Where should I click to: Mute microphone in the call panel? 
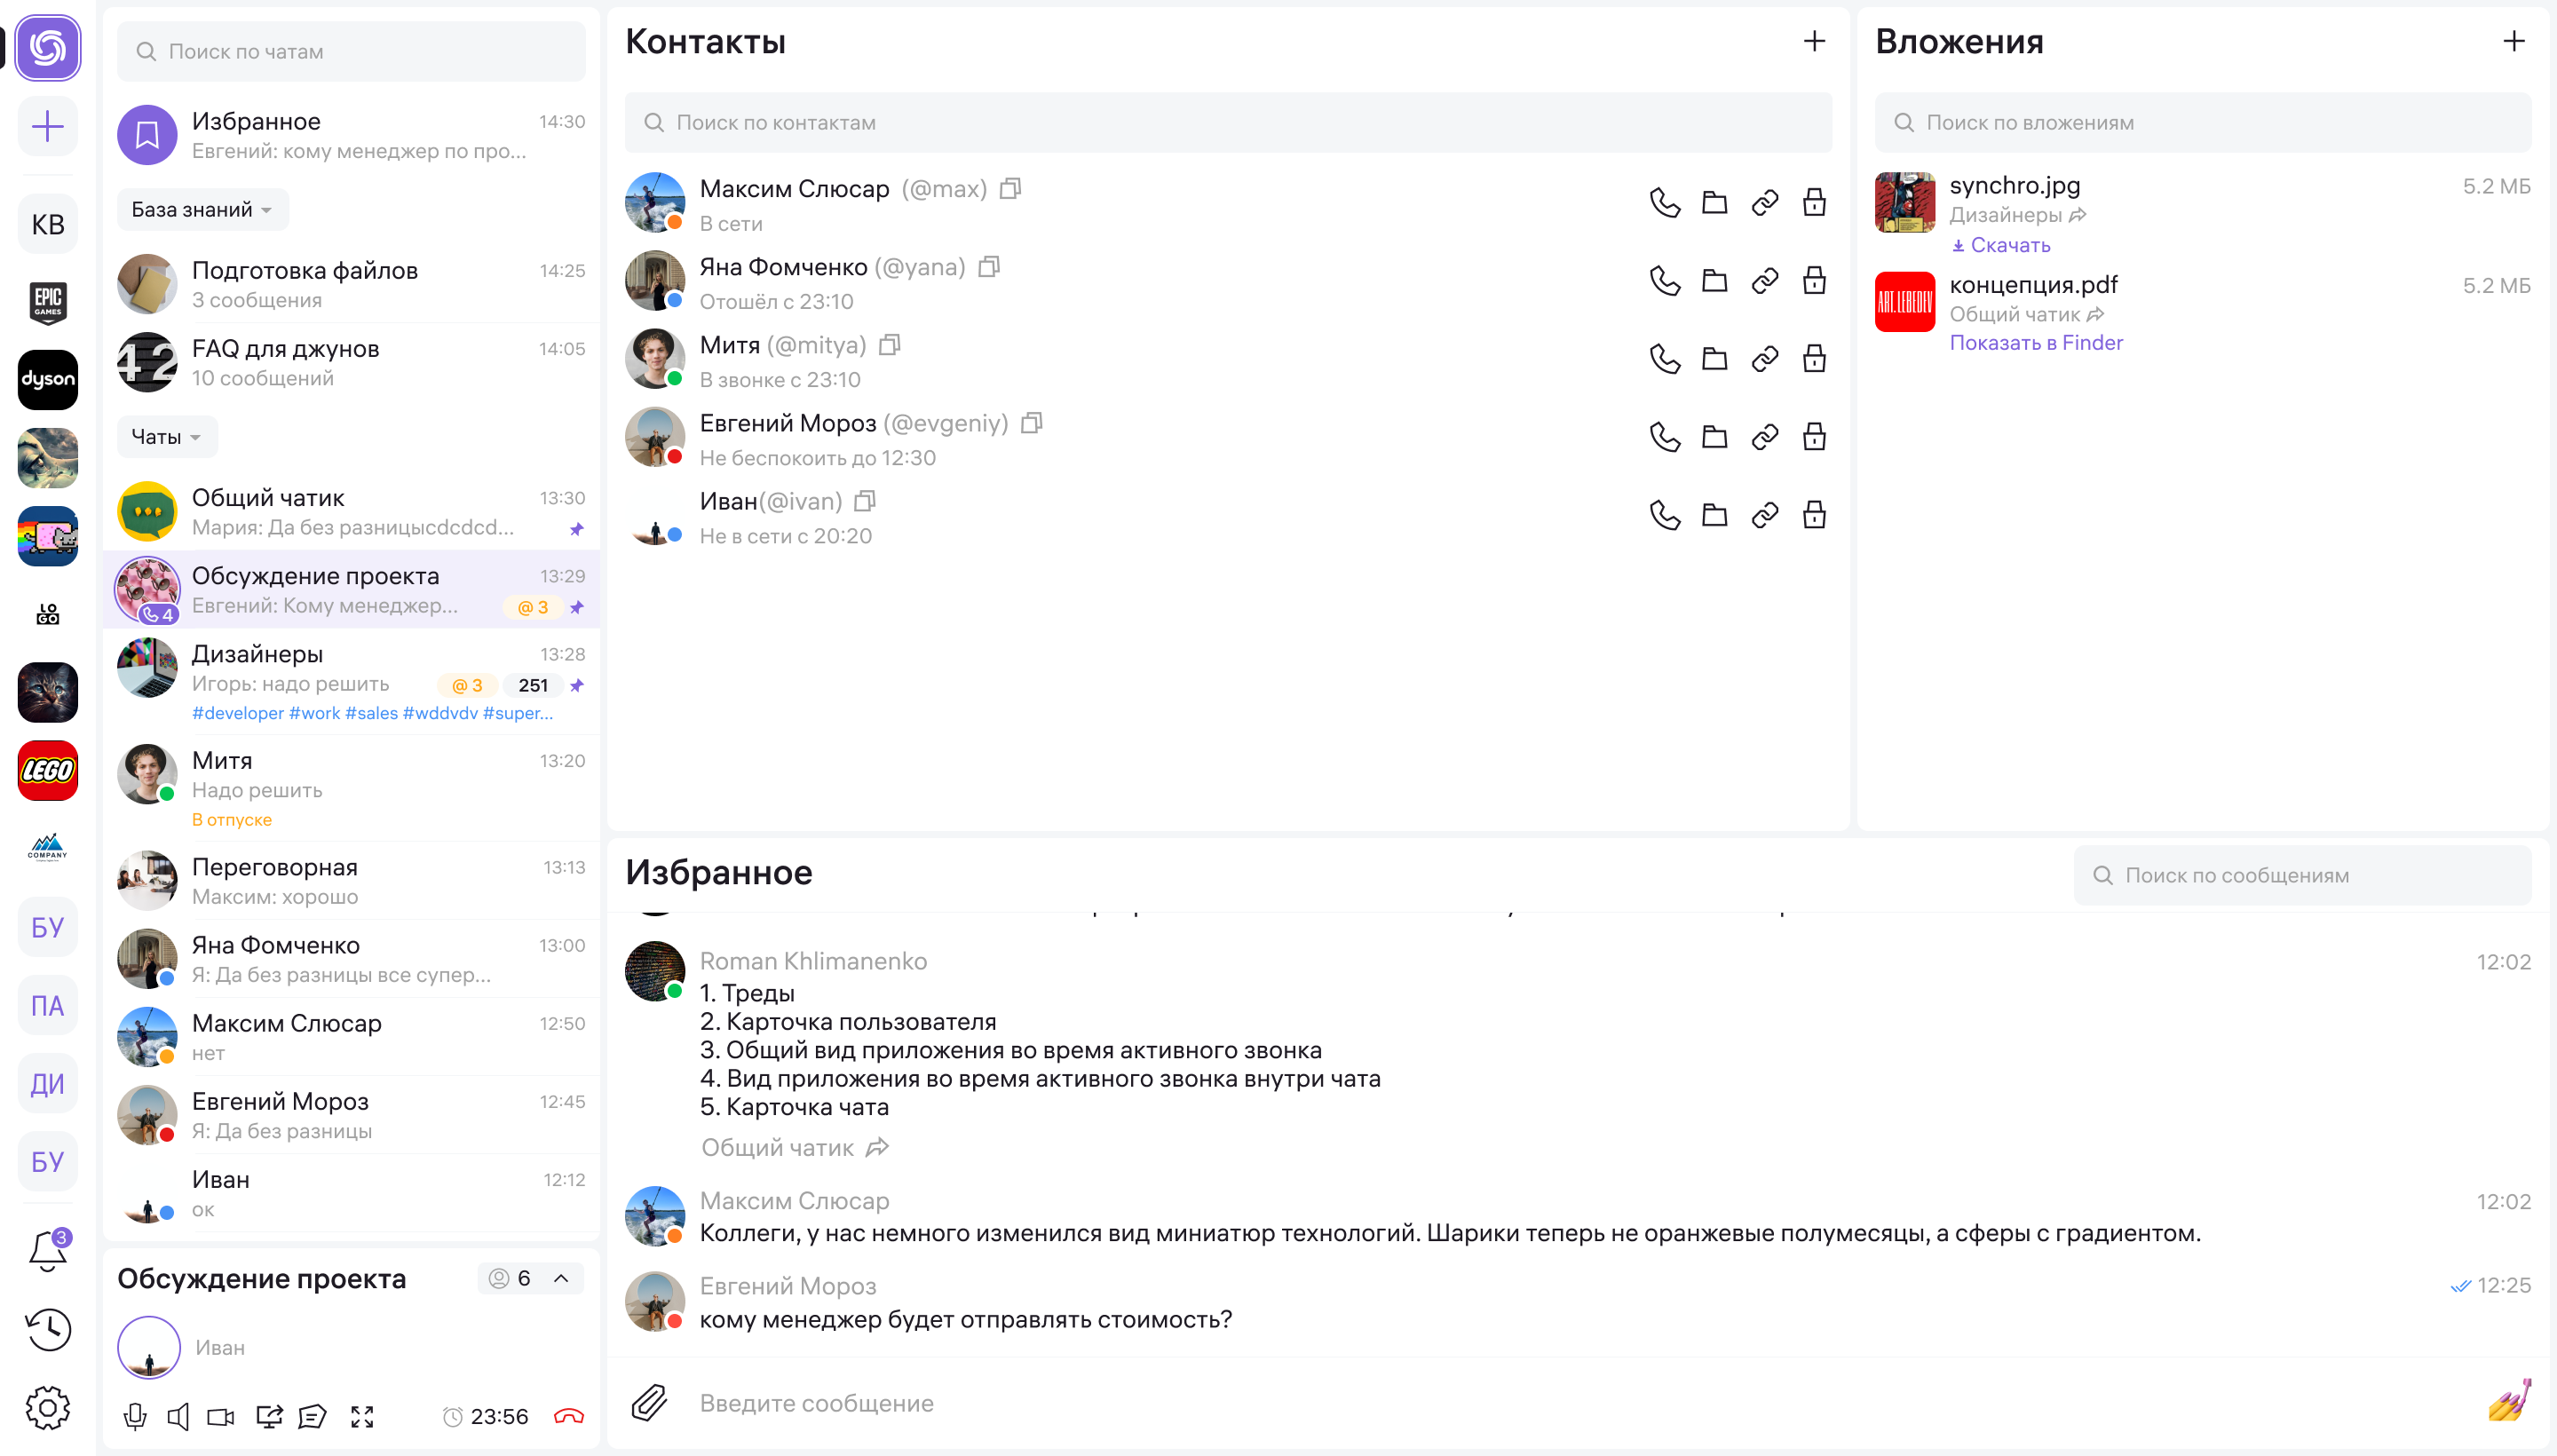(135, 1416)
